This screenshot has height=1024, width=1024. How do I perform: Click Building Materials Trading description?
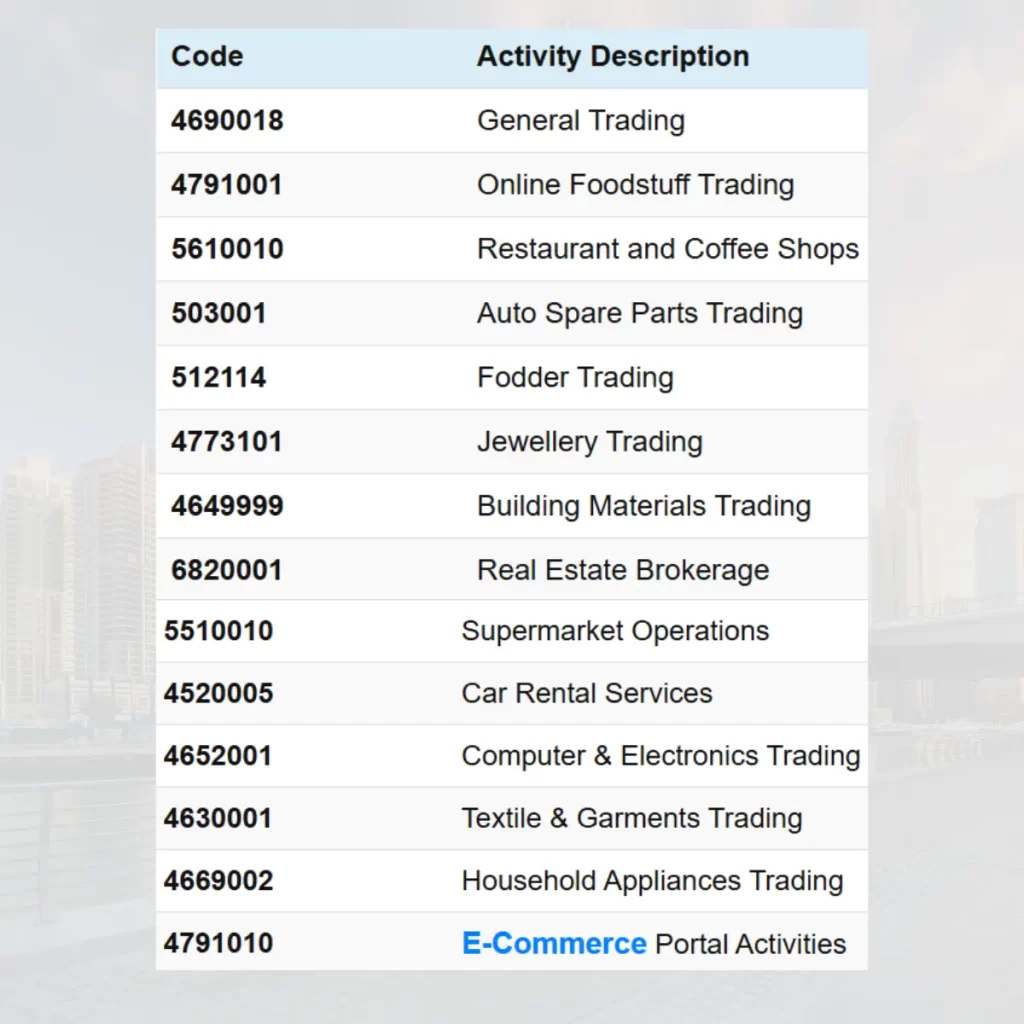pos(643,506)
